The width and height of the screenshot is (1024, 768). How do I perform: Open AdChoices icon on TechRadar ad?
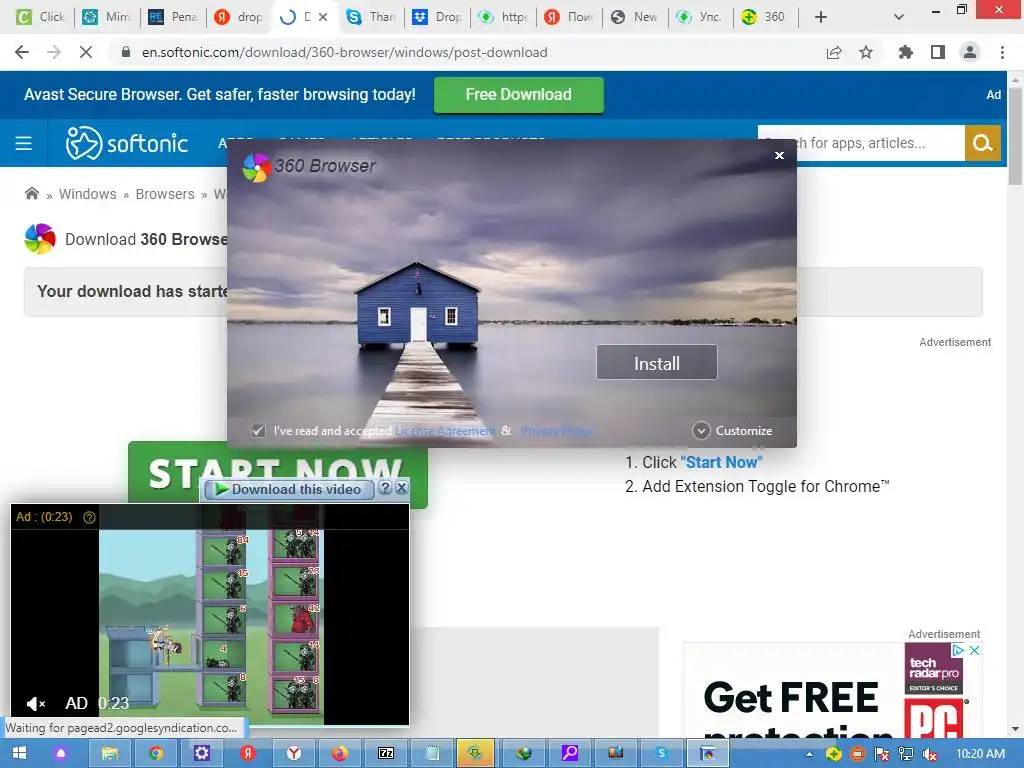point(958,650)
